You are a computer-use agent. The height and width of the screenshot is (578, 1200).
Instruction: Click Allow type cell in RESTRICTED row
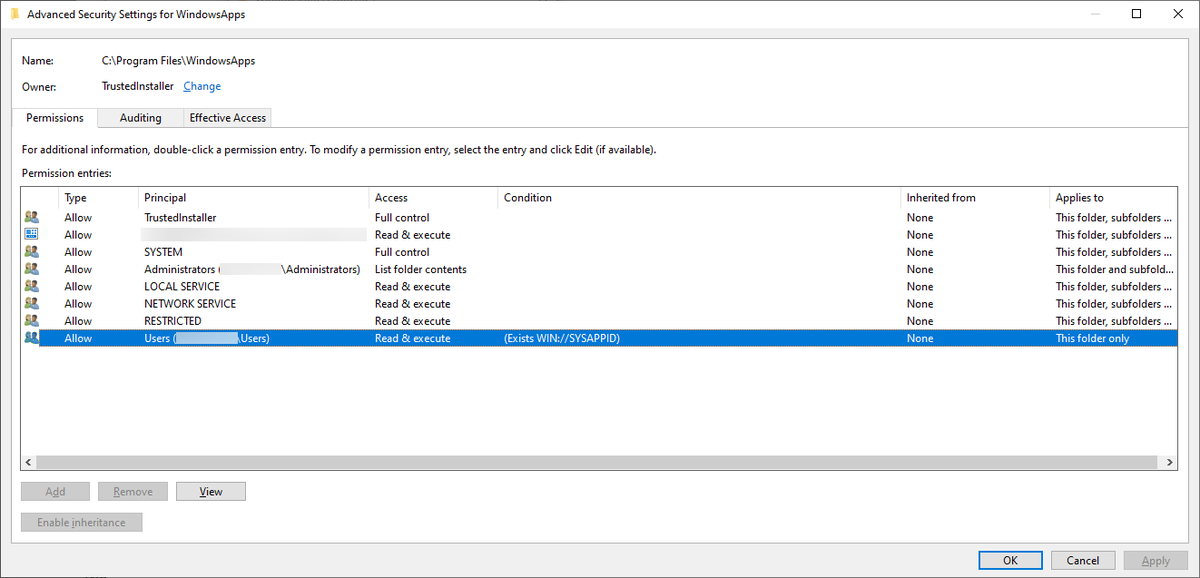[x=78, y=321]
